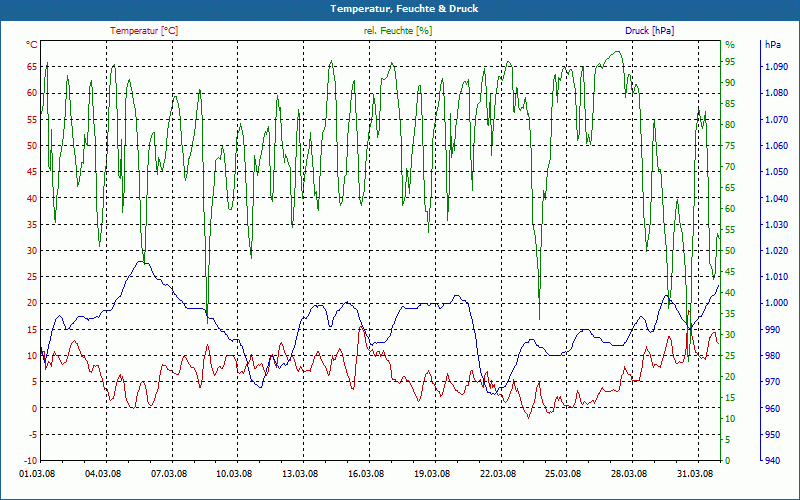The width and height of the screenshot is (800, 500).
Task: Click the '1.050' pressure axis value
Action: [x=777, y=171]
